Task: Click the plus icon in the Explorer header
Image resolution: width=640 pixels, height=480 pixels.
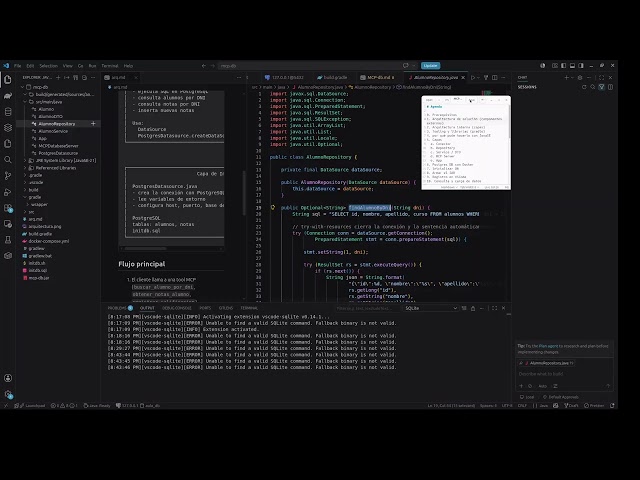Action: (x=58, y=77)
